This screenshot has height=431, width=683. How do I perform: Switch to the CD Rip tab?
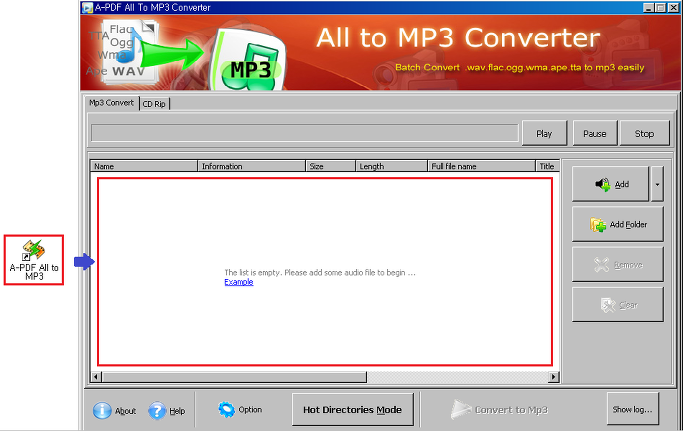pyautogui.click(x=154, y=104)
